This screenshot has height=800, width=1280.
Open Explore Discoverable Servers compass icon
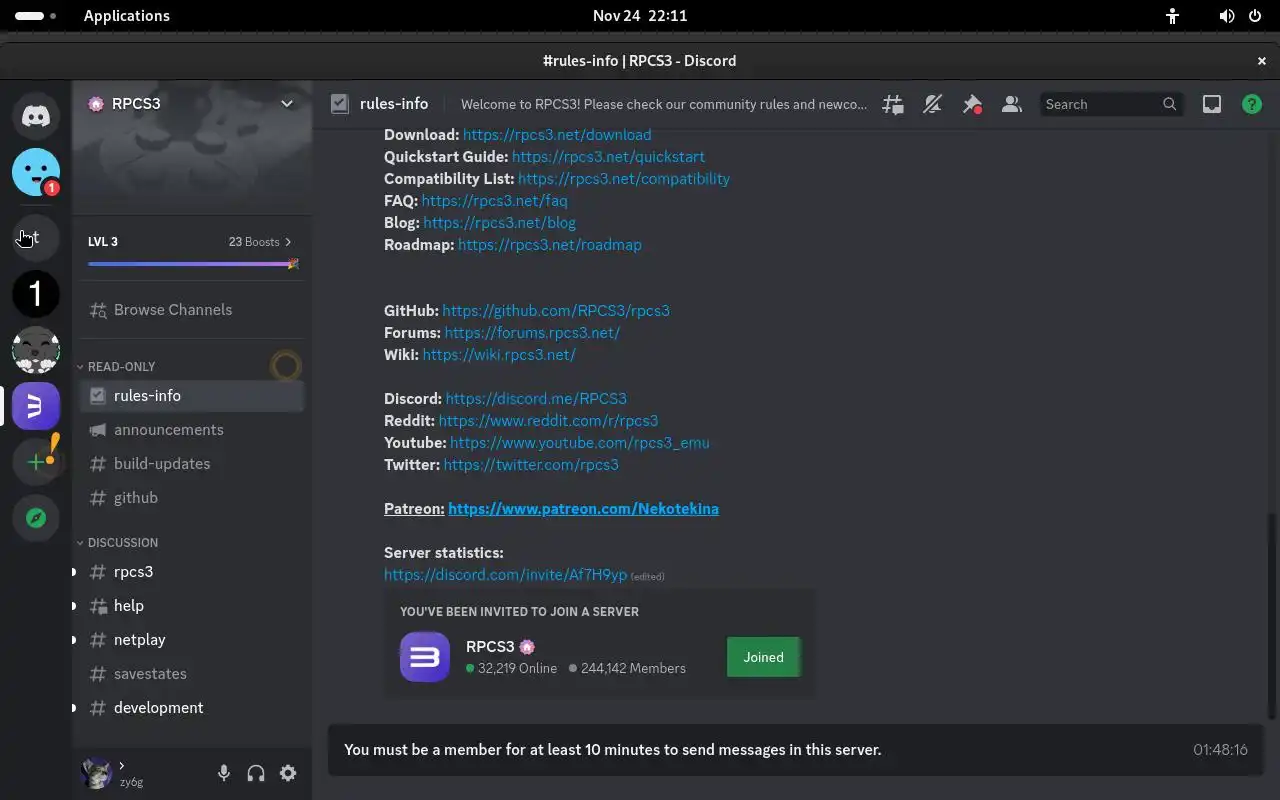[x=36, y=518]
